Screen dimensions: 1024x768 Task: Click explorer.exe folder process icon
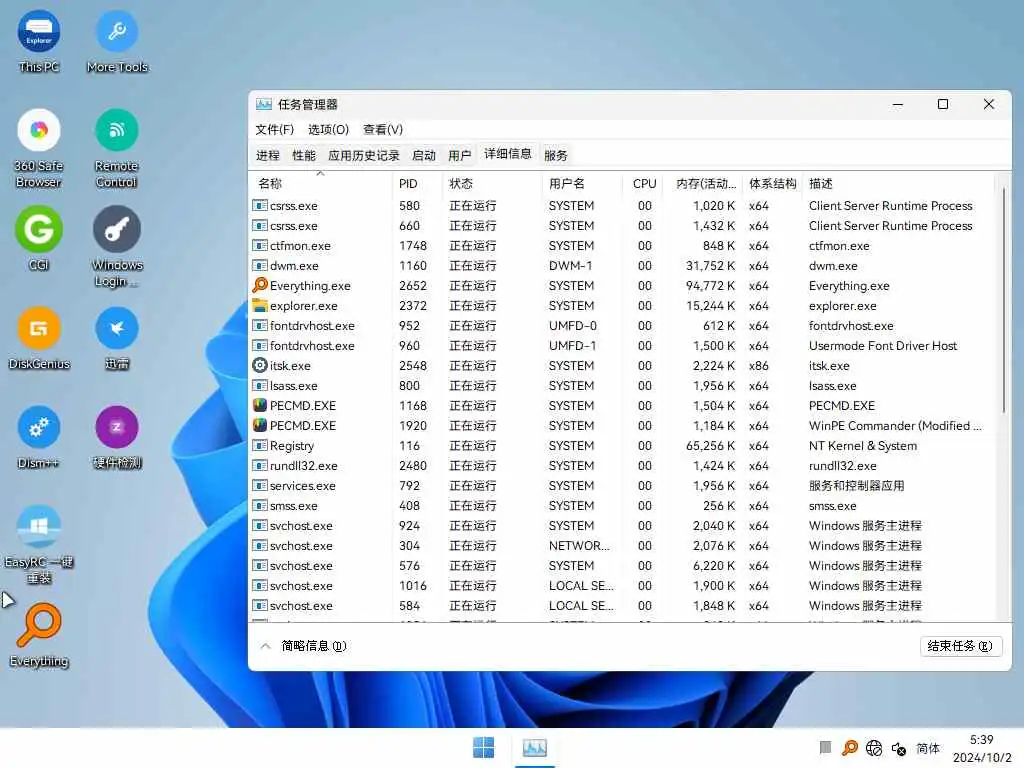[260, 306]
